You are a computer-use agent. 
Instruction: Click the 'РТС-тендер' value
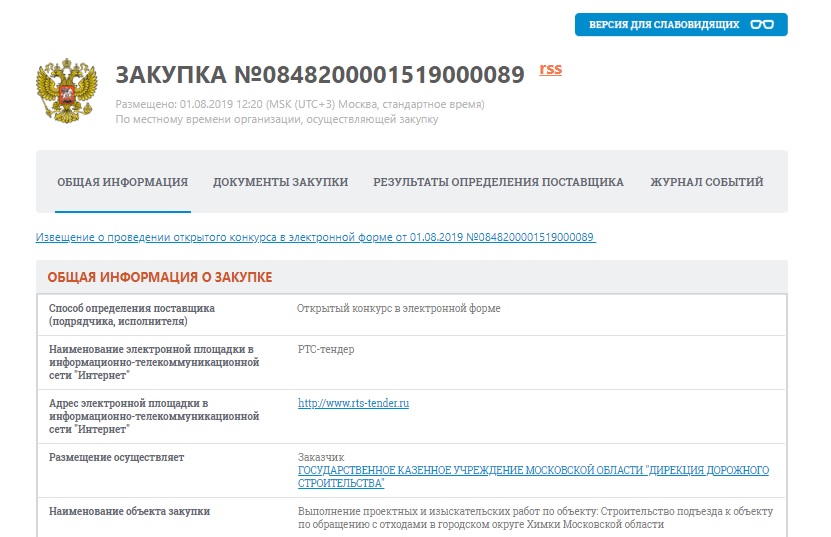coord(326,349)
